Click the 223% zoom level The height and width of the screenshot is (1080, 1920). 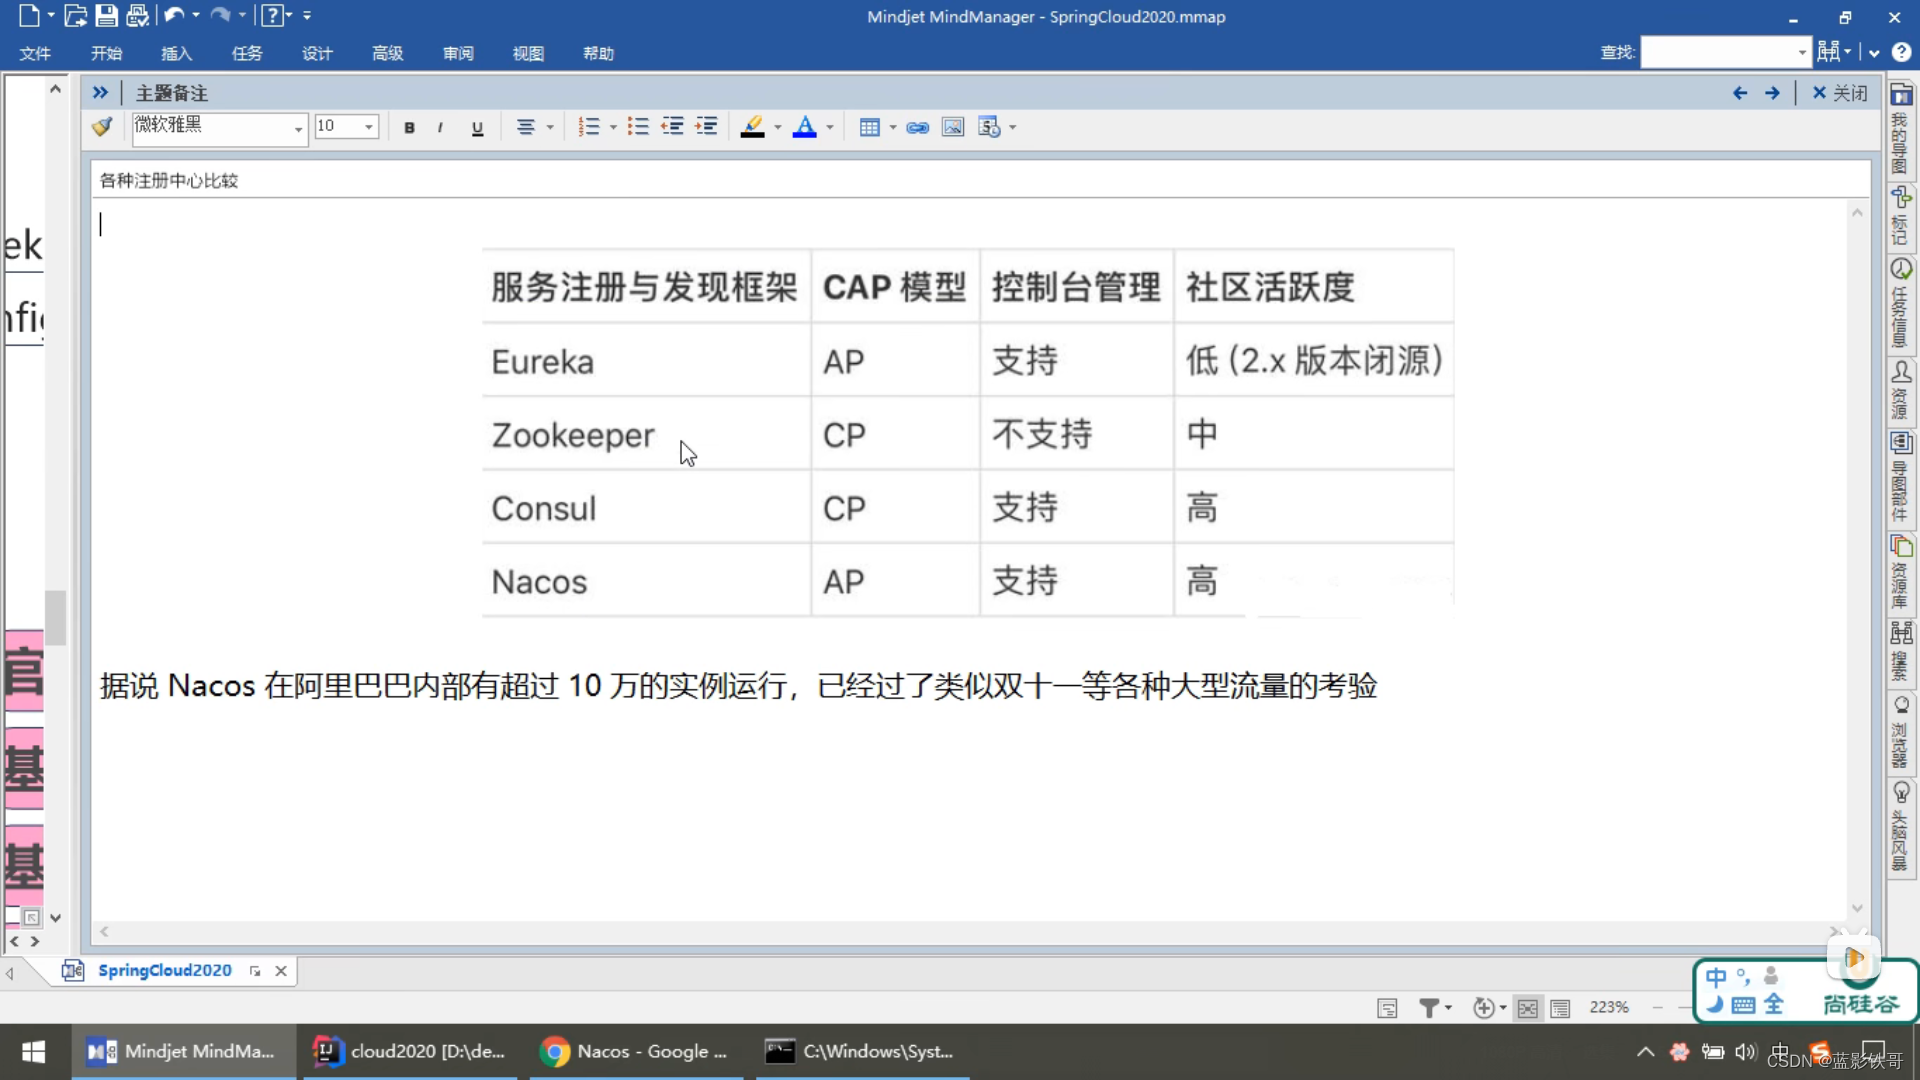coord(1609,1008)
